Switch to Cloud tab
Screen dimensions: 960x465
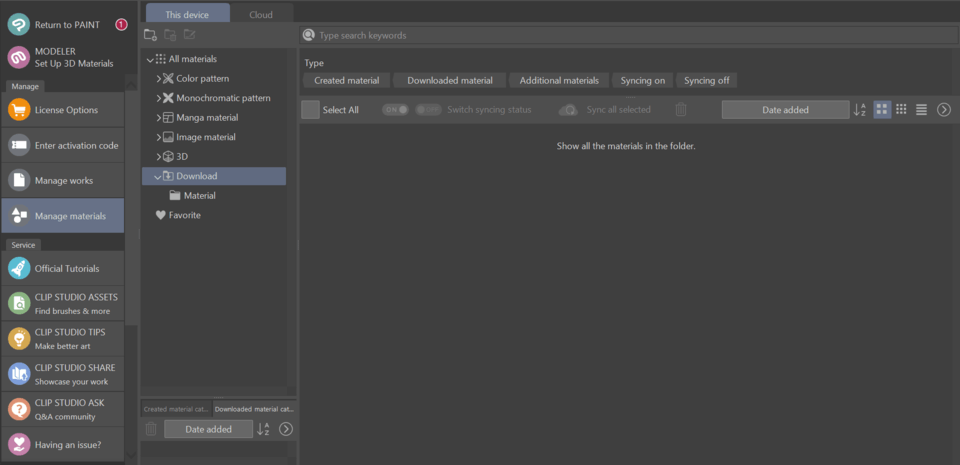click(261, 14)
